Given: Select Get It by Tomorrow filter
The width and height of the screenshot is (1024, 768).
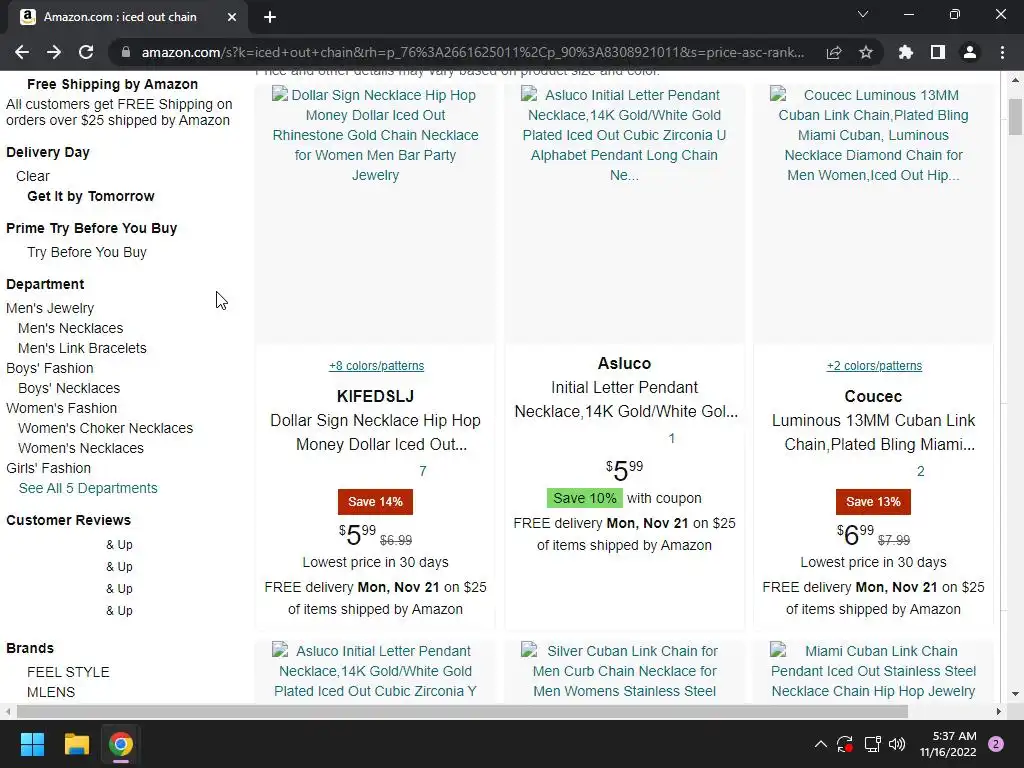Looking at the screenshot, I should pyautogui.click(x=91, y=197).
